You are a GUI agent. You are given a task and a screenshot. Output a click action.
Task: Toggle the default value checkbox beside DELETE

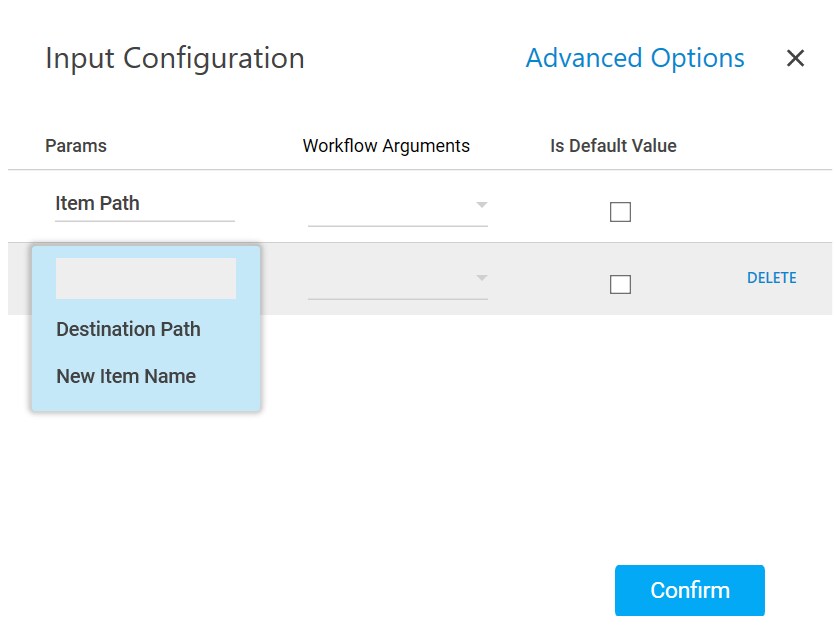(x=620, y=284)
